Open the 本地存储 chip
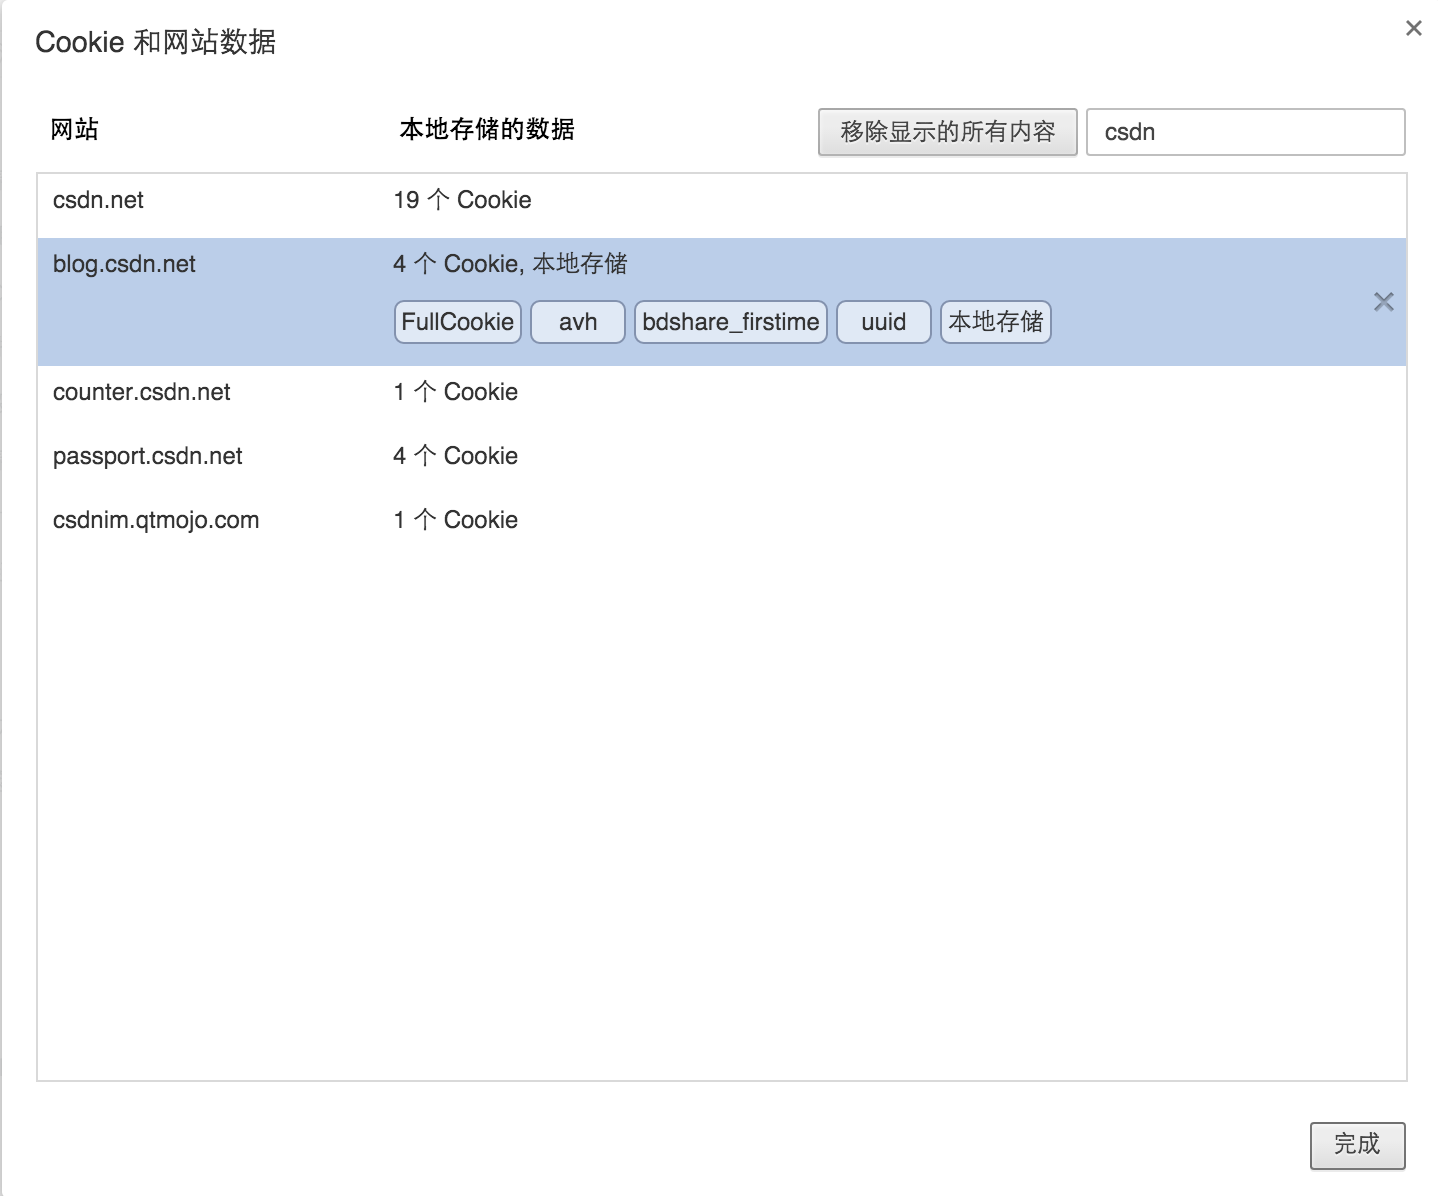The height and width of the screenshot is (1196, 1438). point(996,322)
